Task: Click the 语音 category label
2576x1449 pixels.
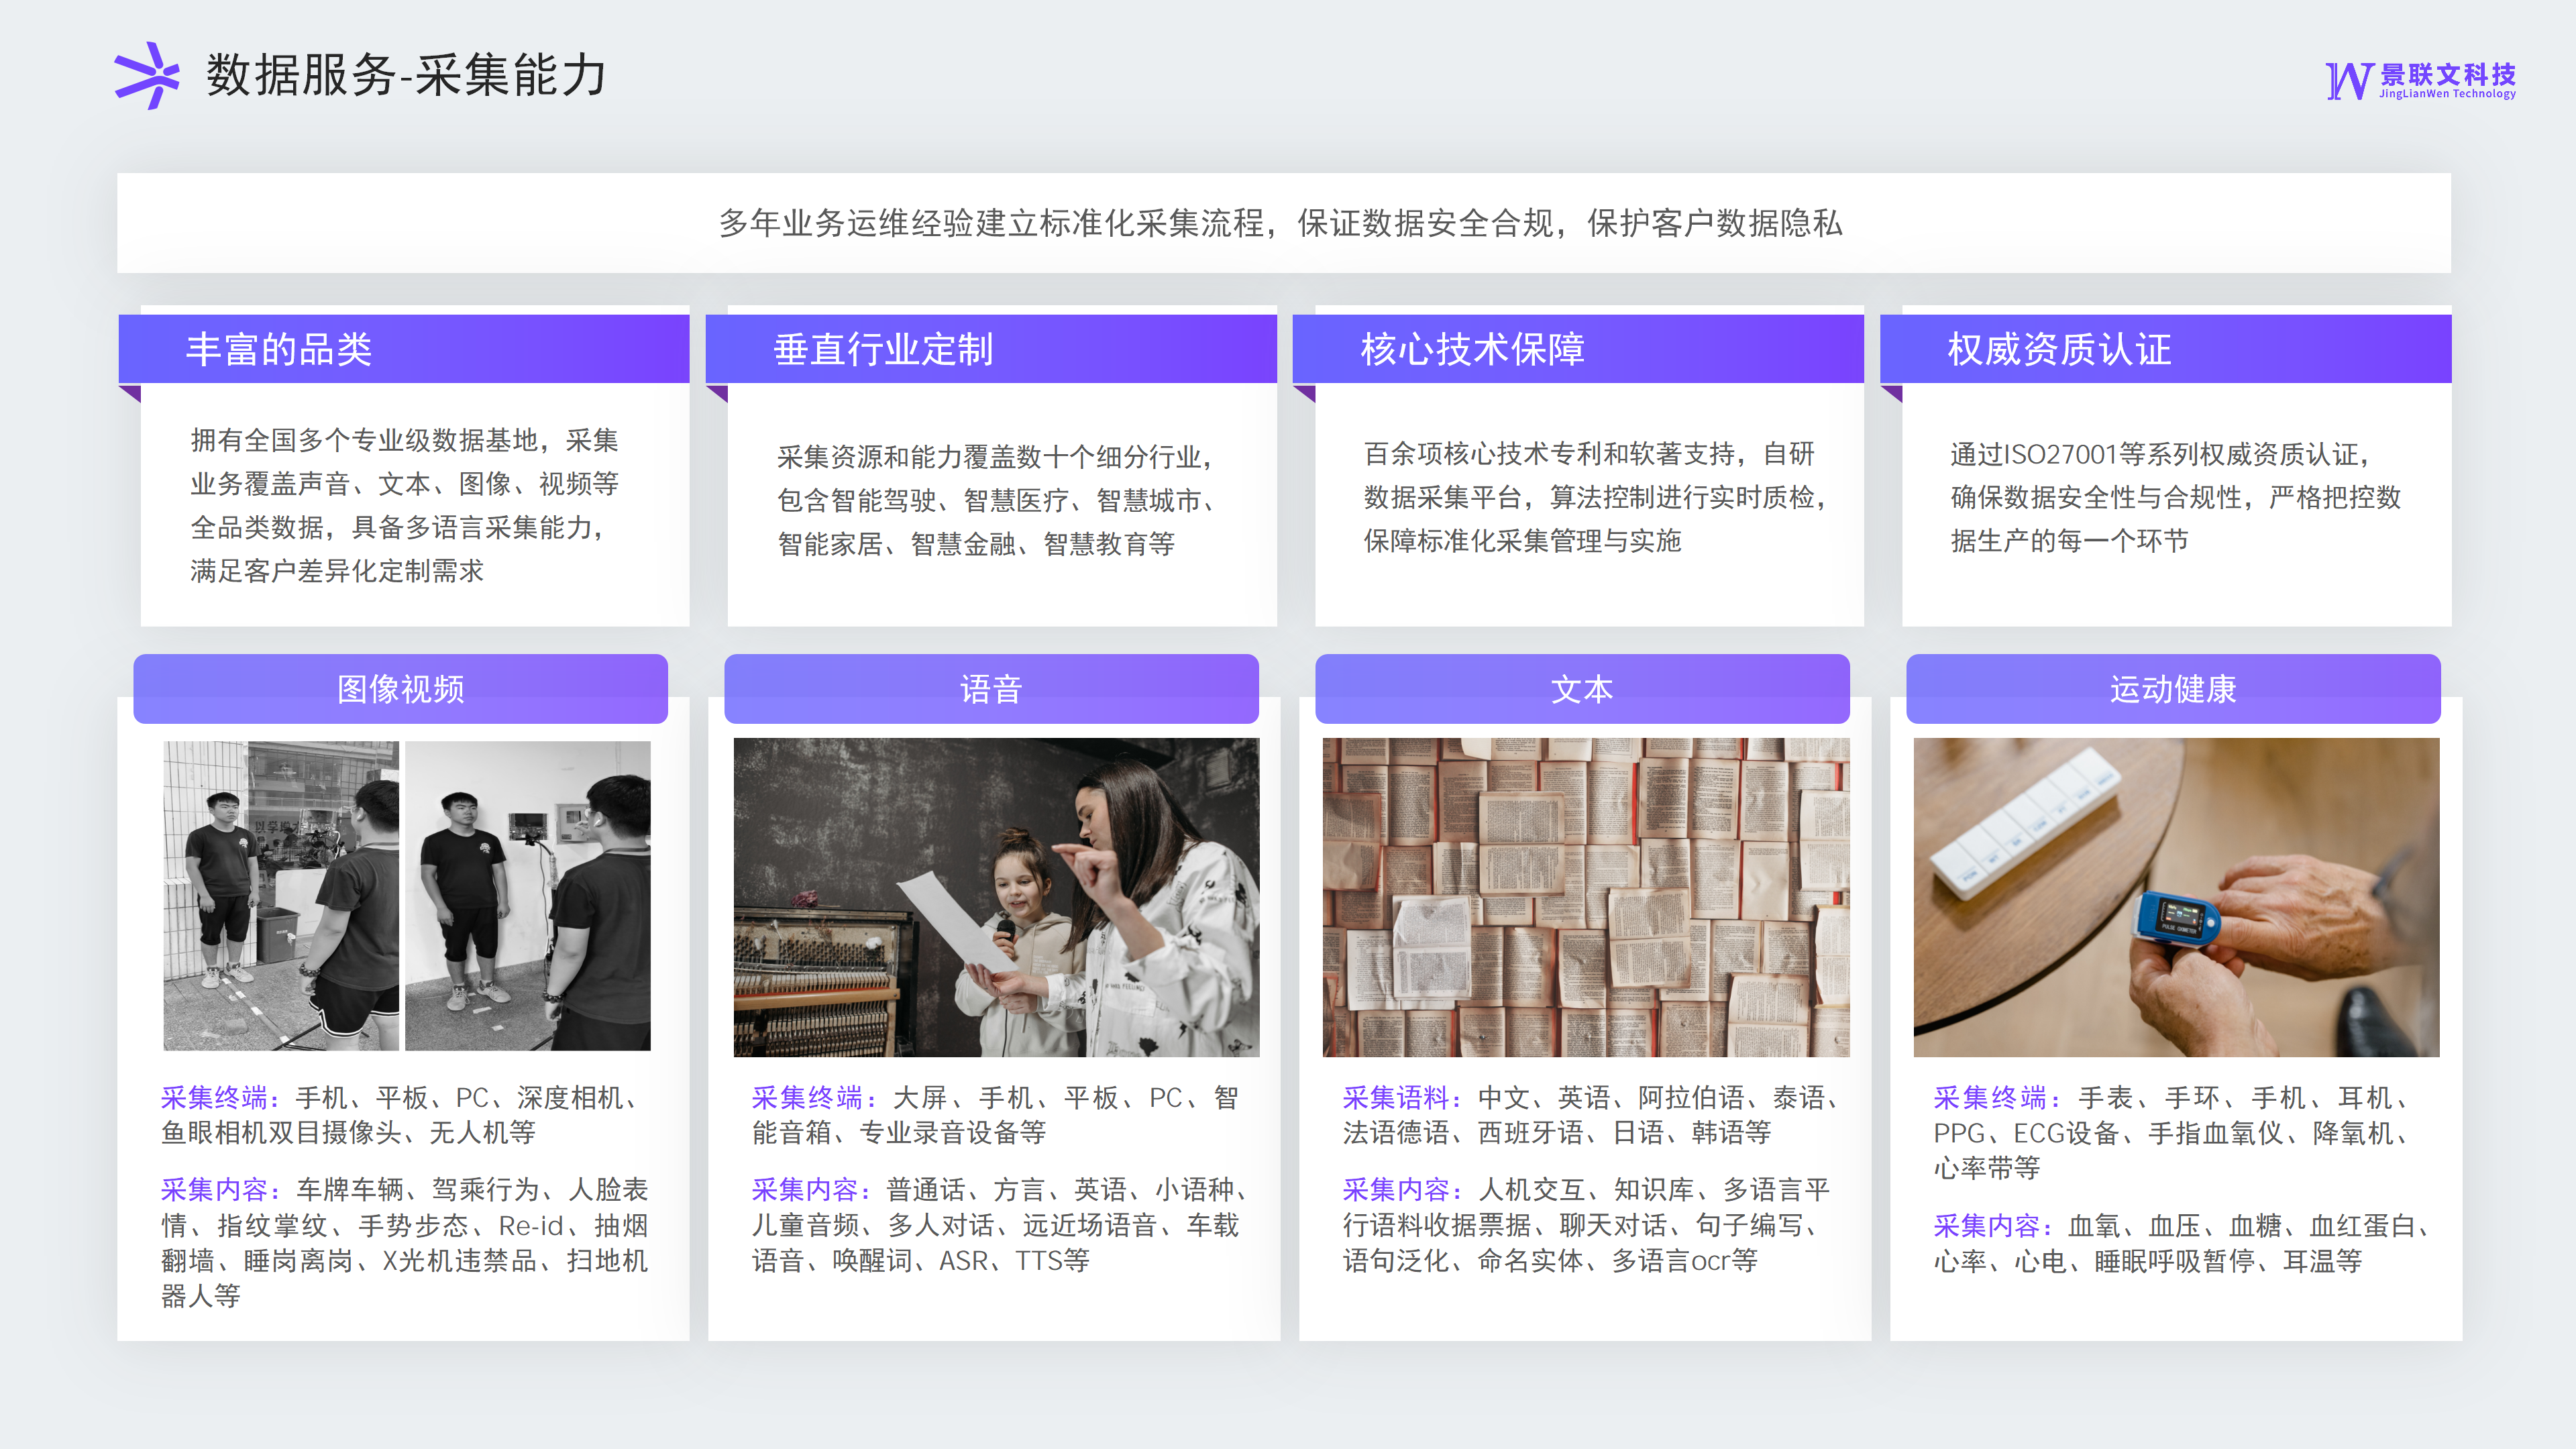Action: [991, 689]
